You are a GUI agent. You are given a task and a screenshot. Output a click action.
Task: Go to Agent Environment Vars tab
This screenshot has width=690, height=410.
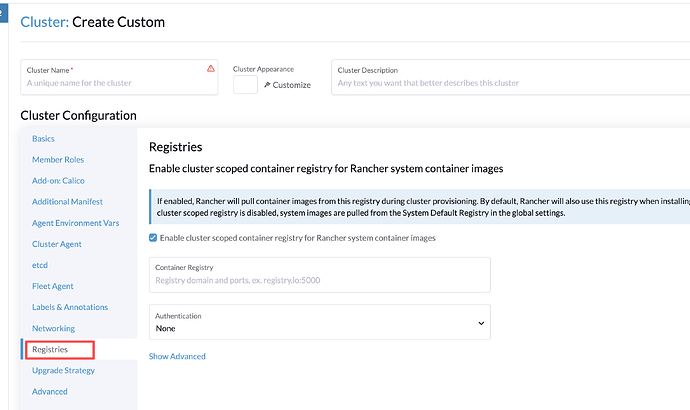tap(76, 223)
